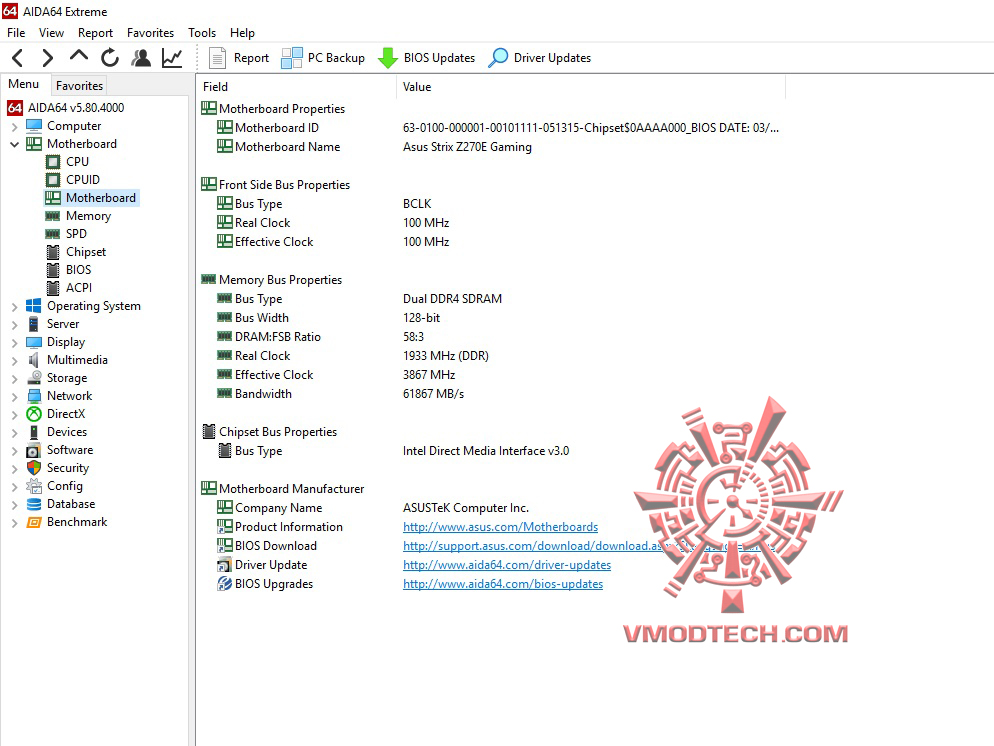
Task: Click the Database cylinder icon
Action: [34, 504]
